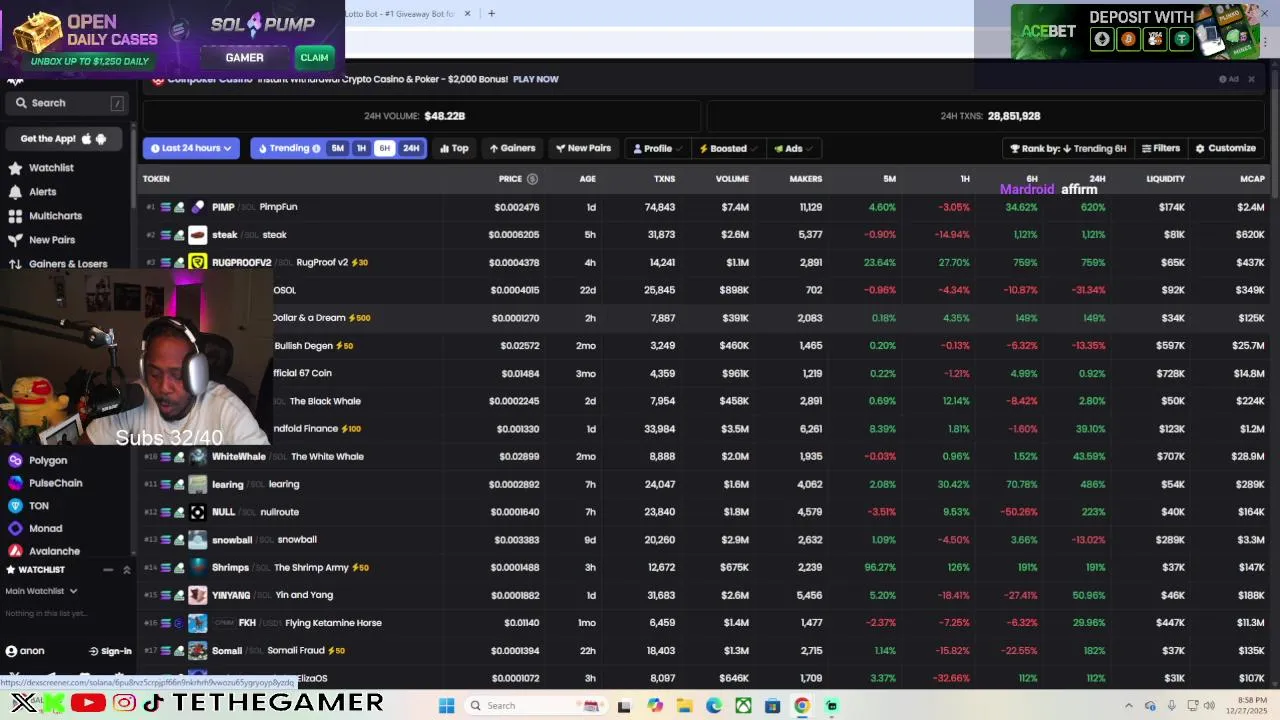Click the FKH horse token logo
This screenshot has width=1280, height=720.
click(197, 623)
